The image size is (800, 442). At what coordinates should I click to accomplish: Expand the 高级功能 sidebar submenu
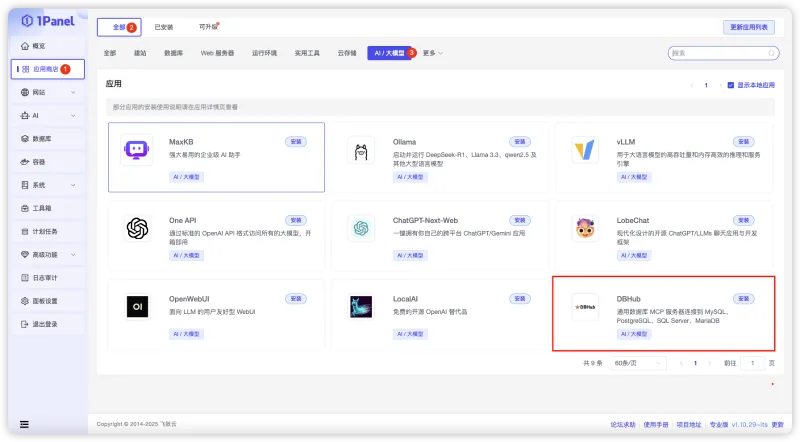(x=47, y=255)
